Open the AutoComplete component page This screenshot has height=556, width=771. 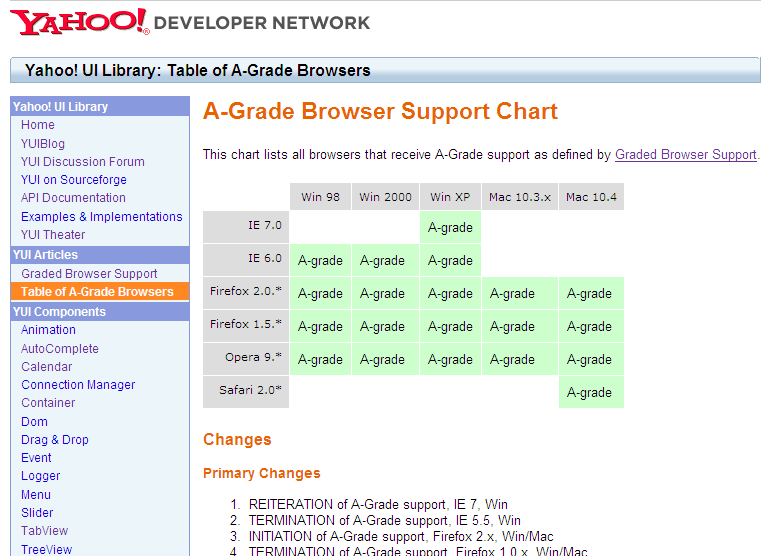pos(60,349)
